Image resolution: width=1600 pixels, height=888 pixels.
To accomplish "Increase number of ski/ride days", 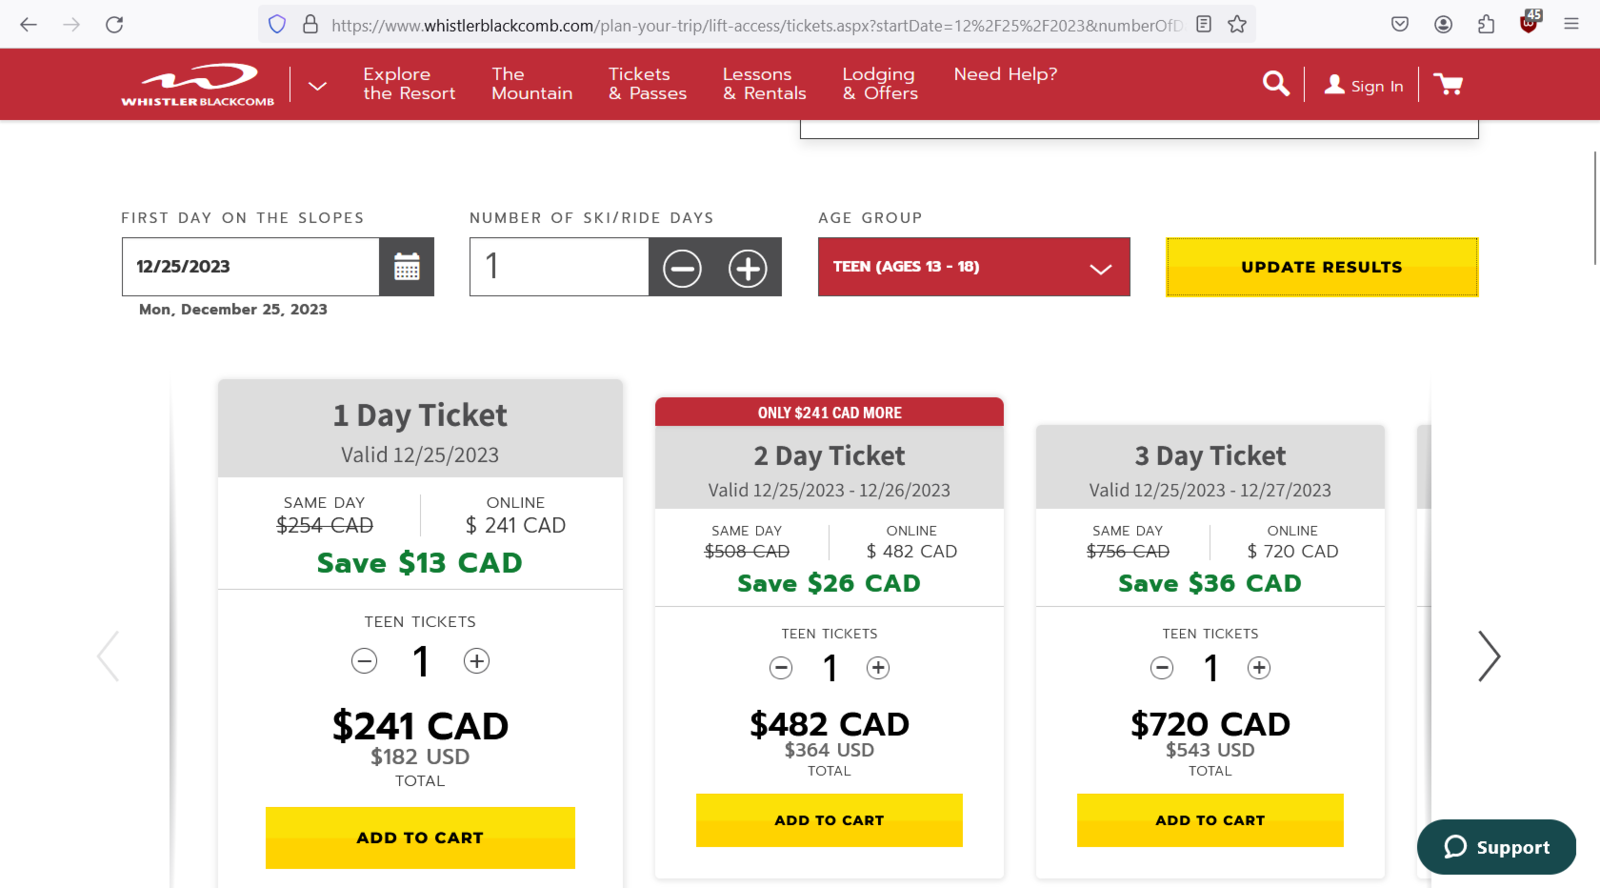I will tap(748, 268).
